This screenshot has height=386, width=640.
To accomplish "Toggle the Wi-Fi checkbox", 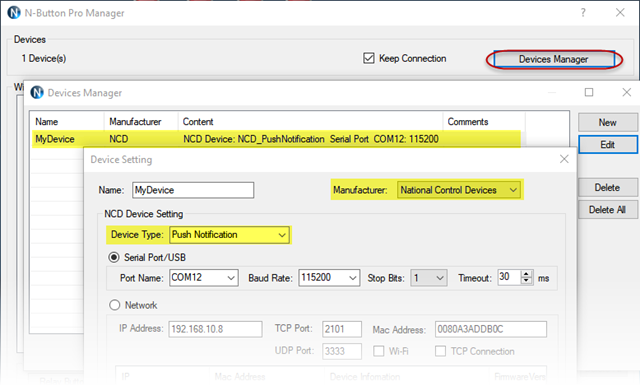I will pyautogui.click(x=379, y=351).
